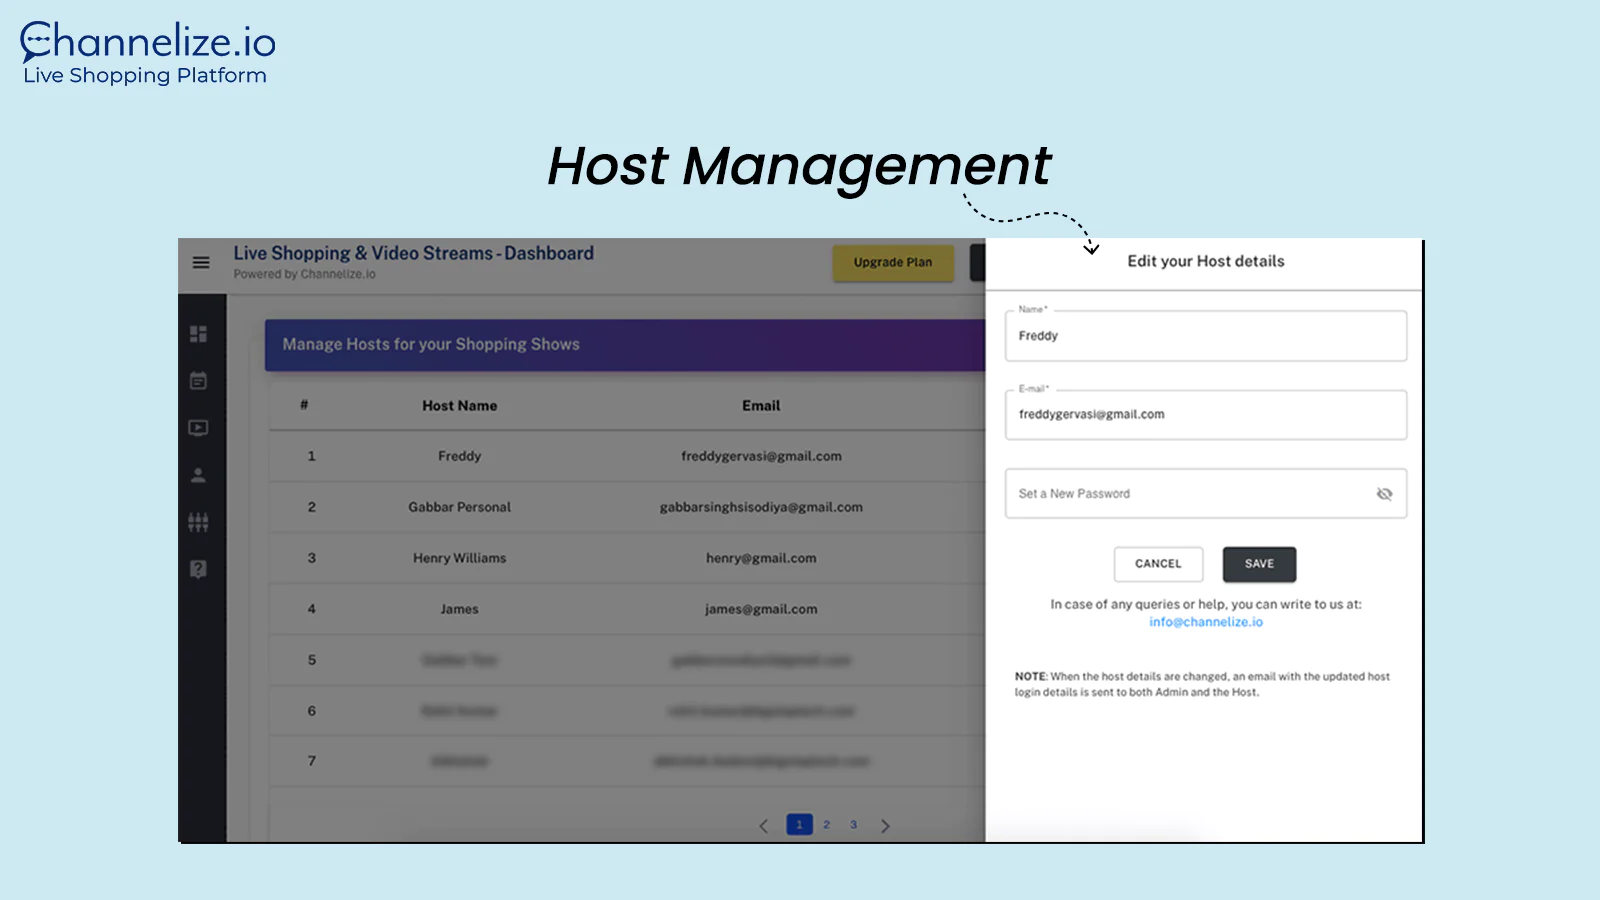1600x900 pixels.
Task: Click the Live Shopping & Video Streams Dashboard title
Action: [414, 254]
